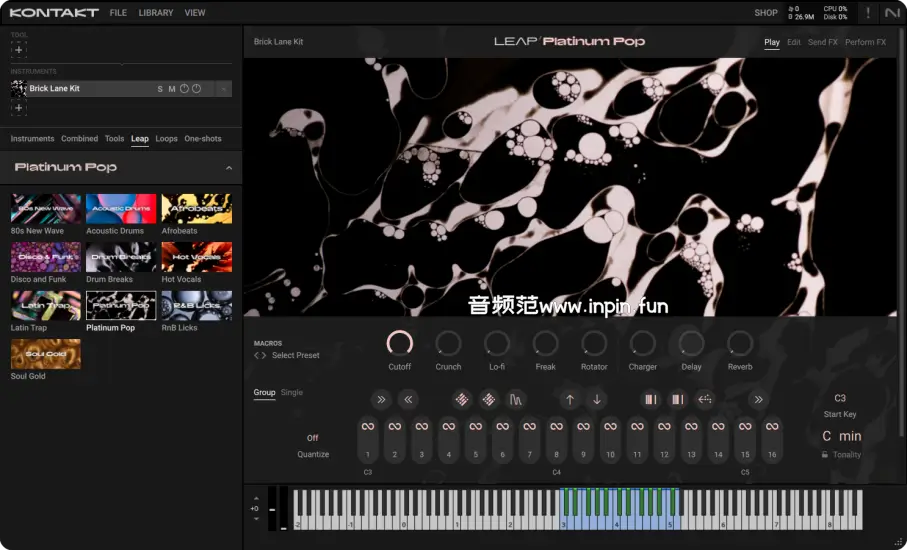Click the dotted left-arrow icon above pad 13

[x=705, y=400]
